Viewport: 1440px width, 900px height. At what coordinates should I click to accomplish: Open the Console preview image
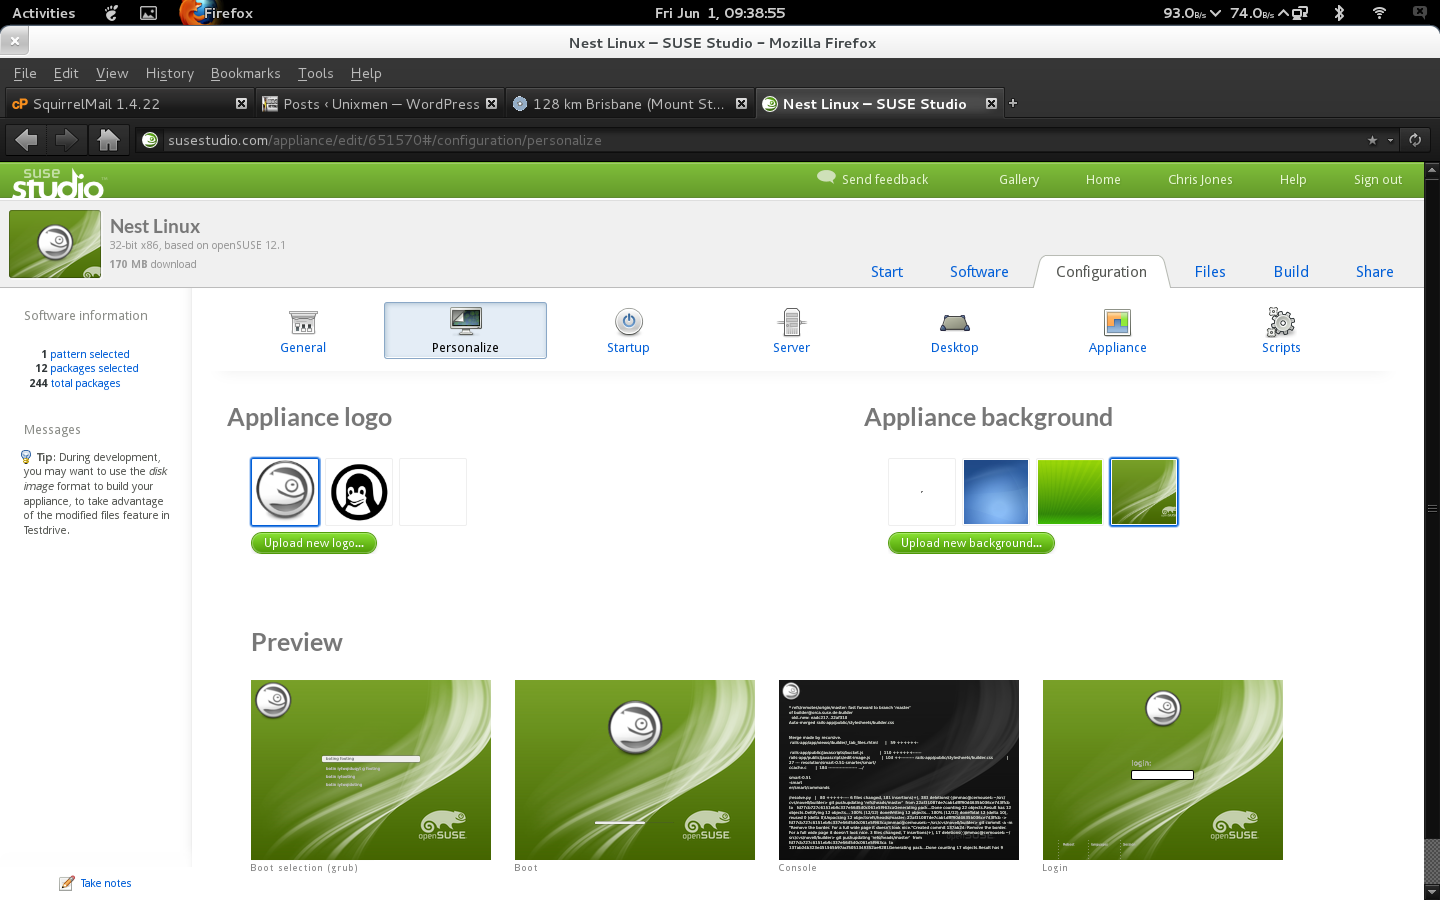click(899, 770)
